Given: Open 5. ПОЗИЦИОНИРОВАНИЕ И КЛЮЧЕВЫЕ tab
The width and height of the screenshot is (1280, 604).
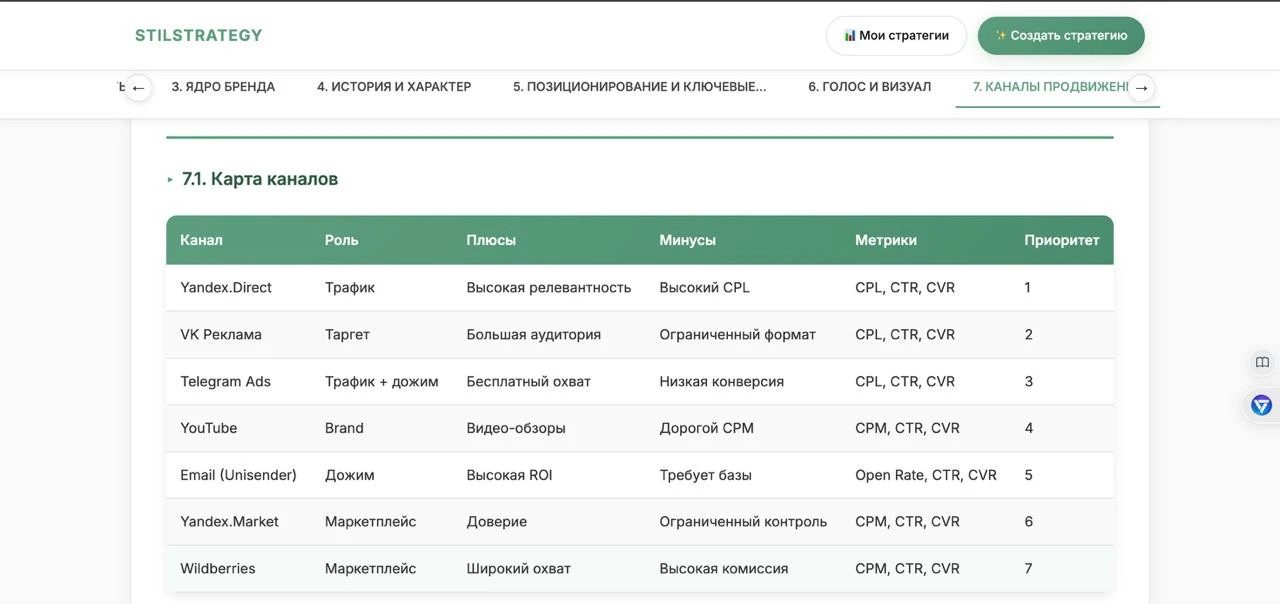Looking at the screenshot, I should 639,87.
